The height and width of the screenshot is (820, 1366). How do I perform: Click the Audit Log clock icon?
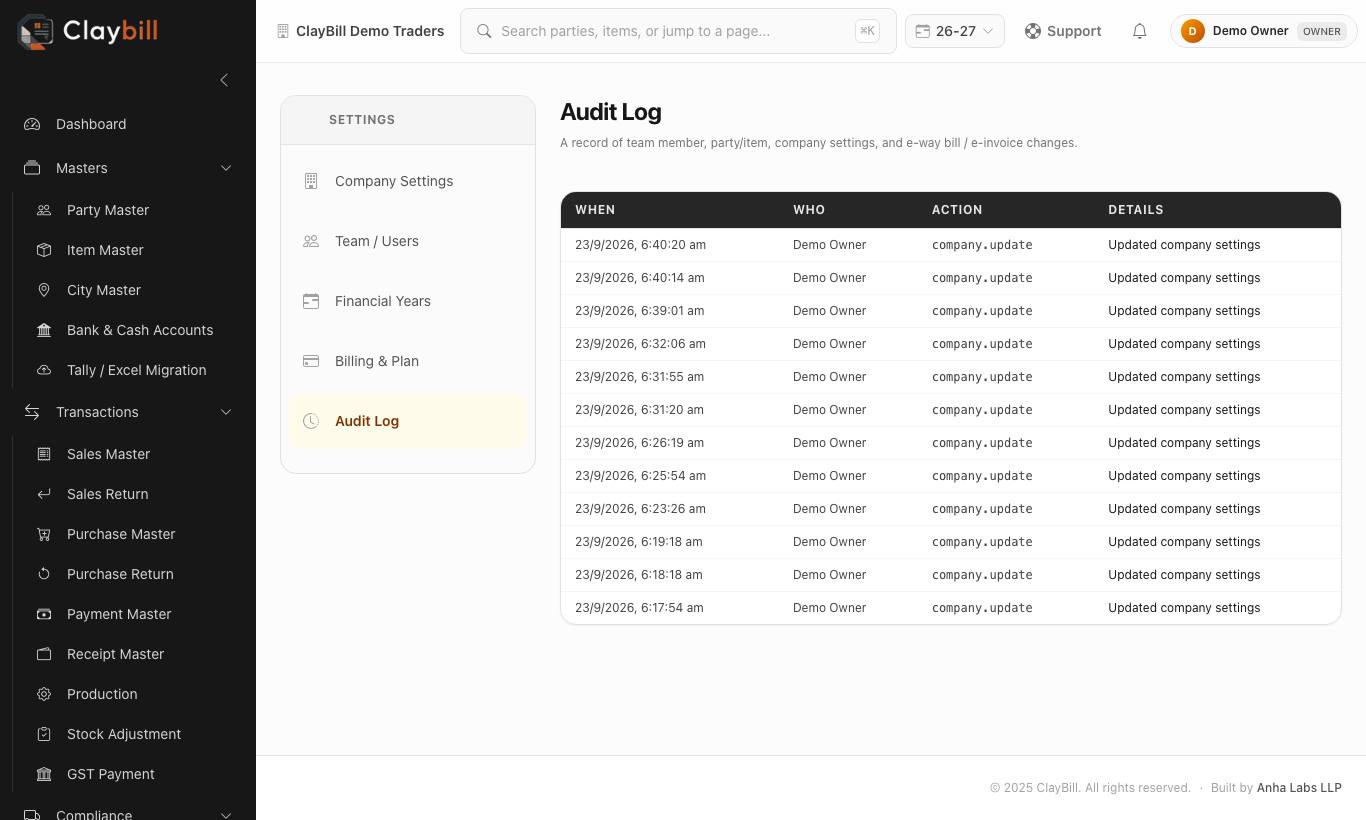(x=311, y=421)
